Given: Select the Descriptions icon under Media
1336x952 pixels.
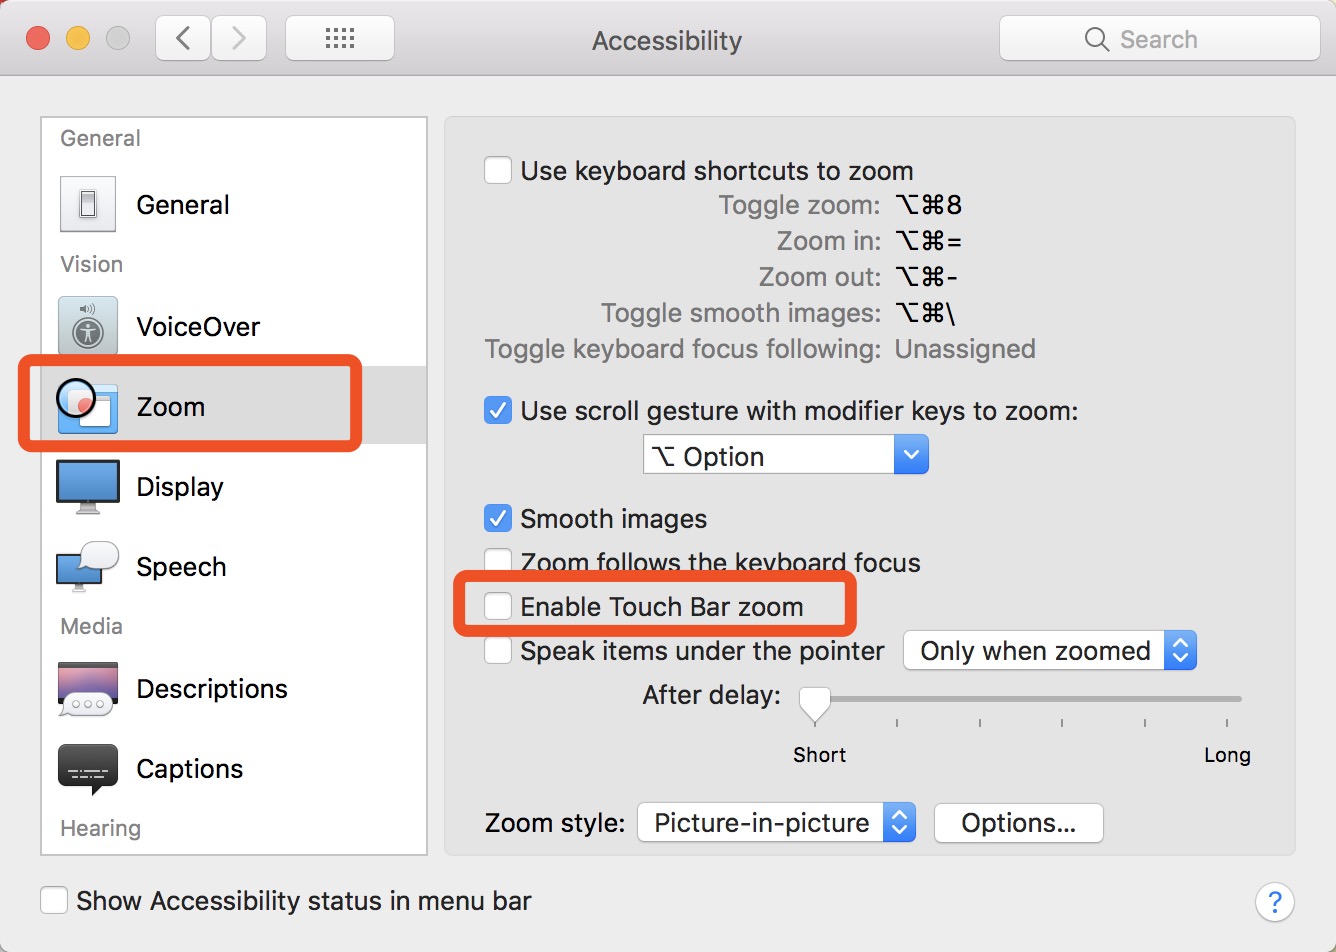Looking at the screenshot, I should point(87,688).
